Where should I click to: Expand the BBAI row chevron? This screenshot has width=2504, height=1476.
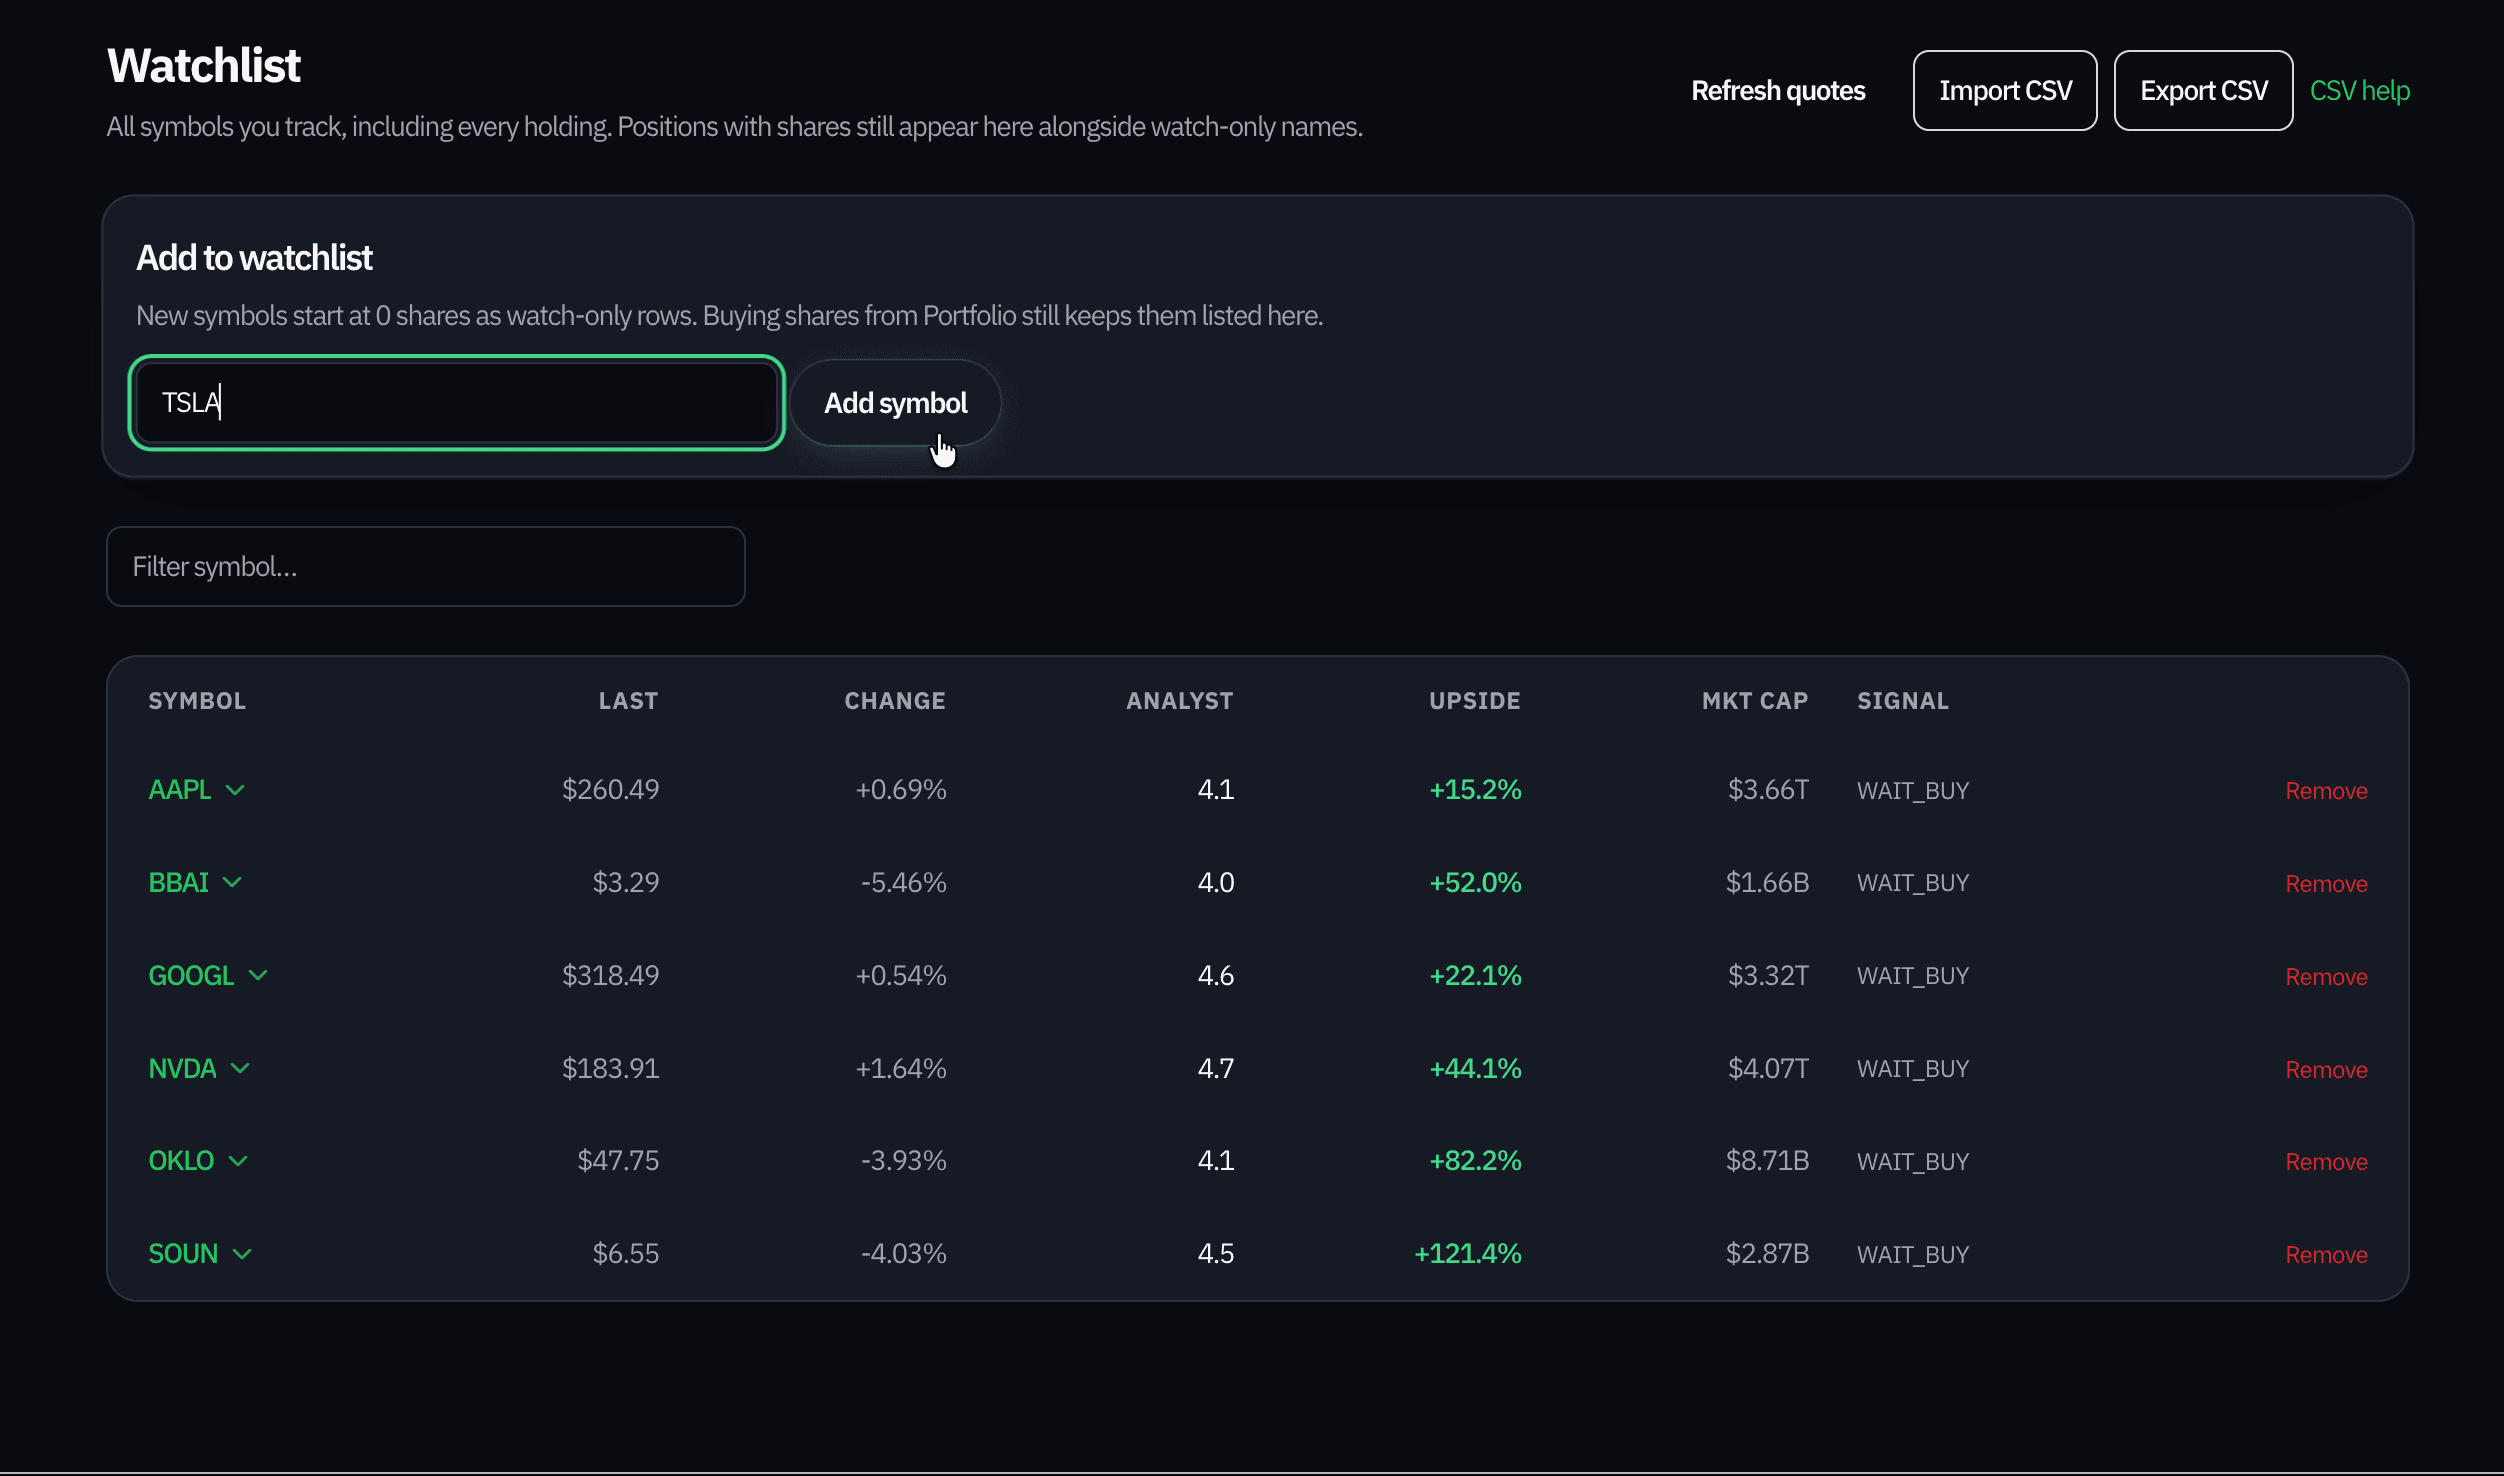point(232,882)
